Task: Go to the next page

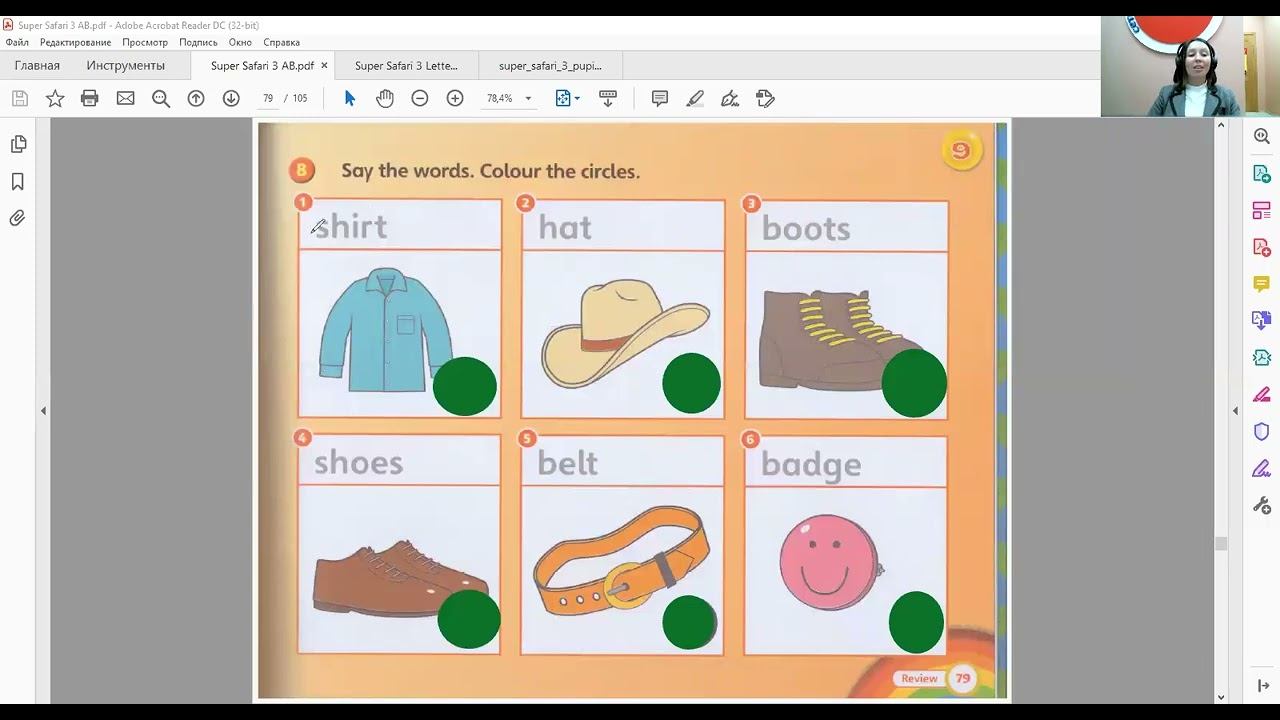Action: (231, 98)
